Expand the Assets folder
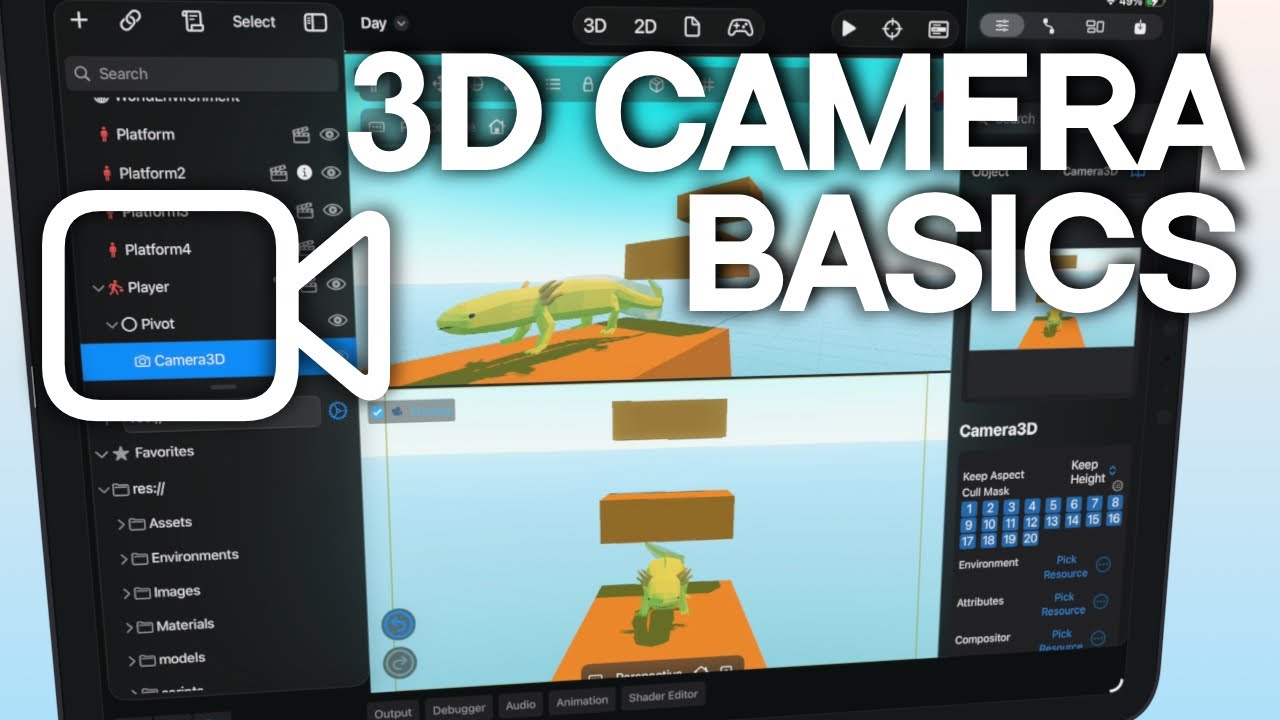The image size is (1280, 720). click(121, 524)
